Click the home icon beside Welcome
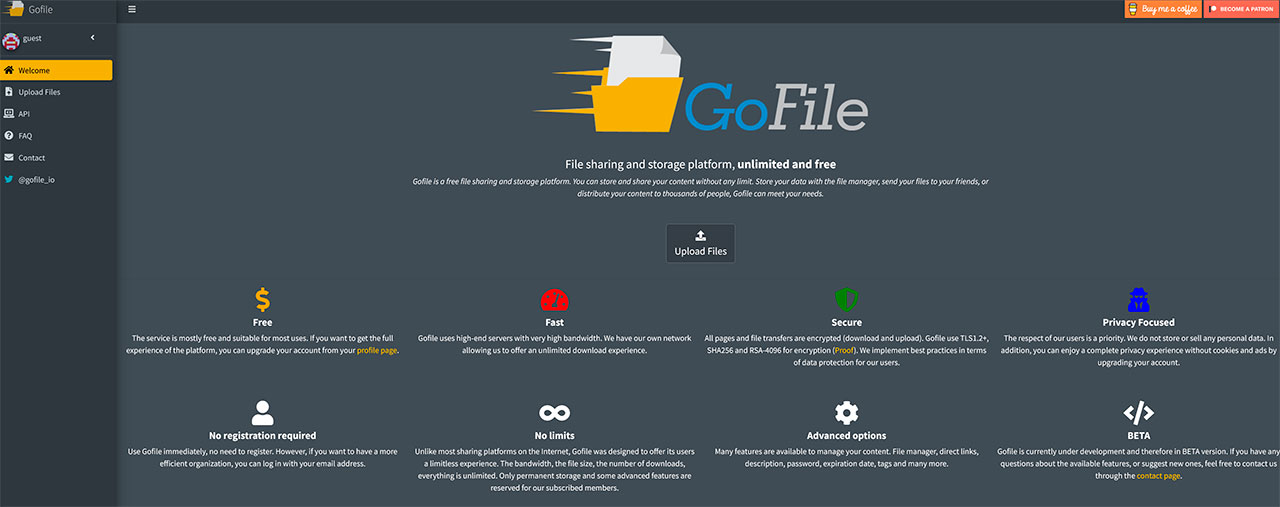This screenshot has height=507, width=1280. (9, 70)
